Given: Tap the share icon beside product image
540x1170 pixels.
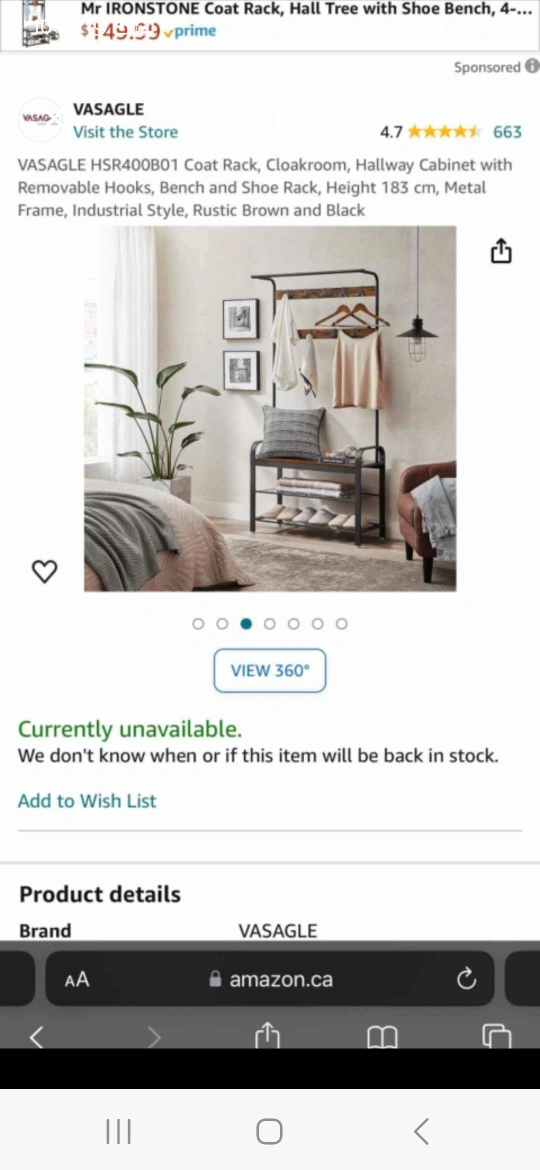Looking at the screenshot, I should tap(501, 251).
